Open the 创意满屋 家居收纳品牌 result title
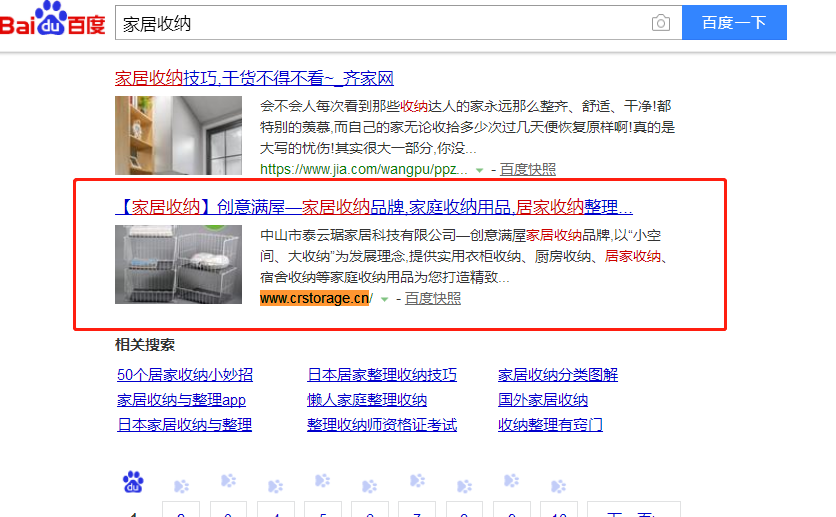This screenshot has width=836, height=517. coord(374,207)
